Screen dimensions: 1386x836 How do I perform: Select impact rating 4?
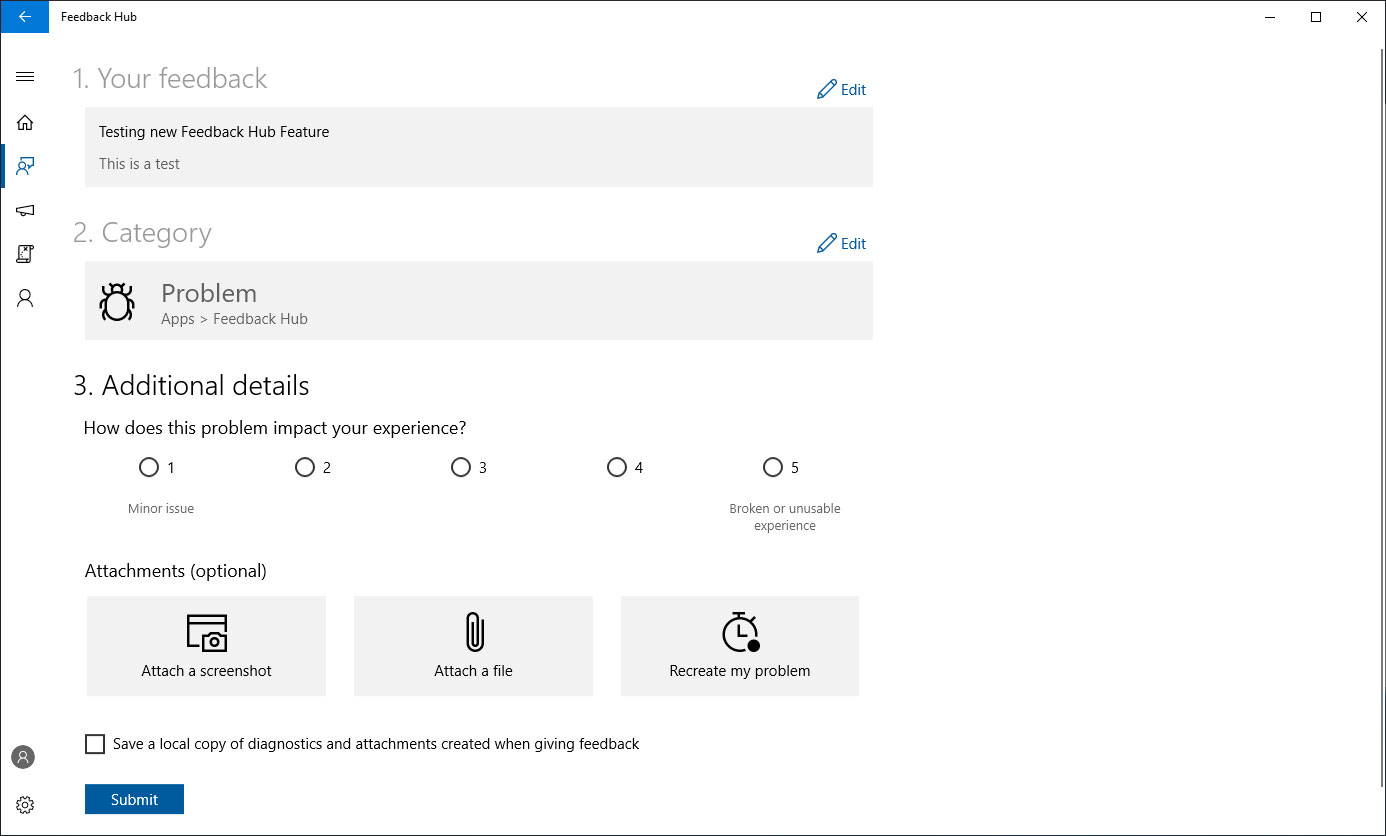click(617, 467)
